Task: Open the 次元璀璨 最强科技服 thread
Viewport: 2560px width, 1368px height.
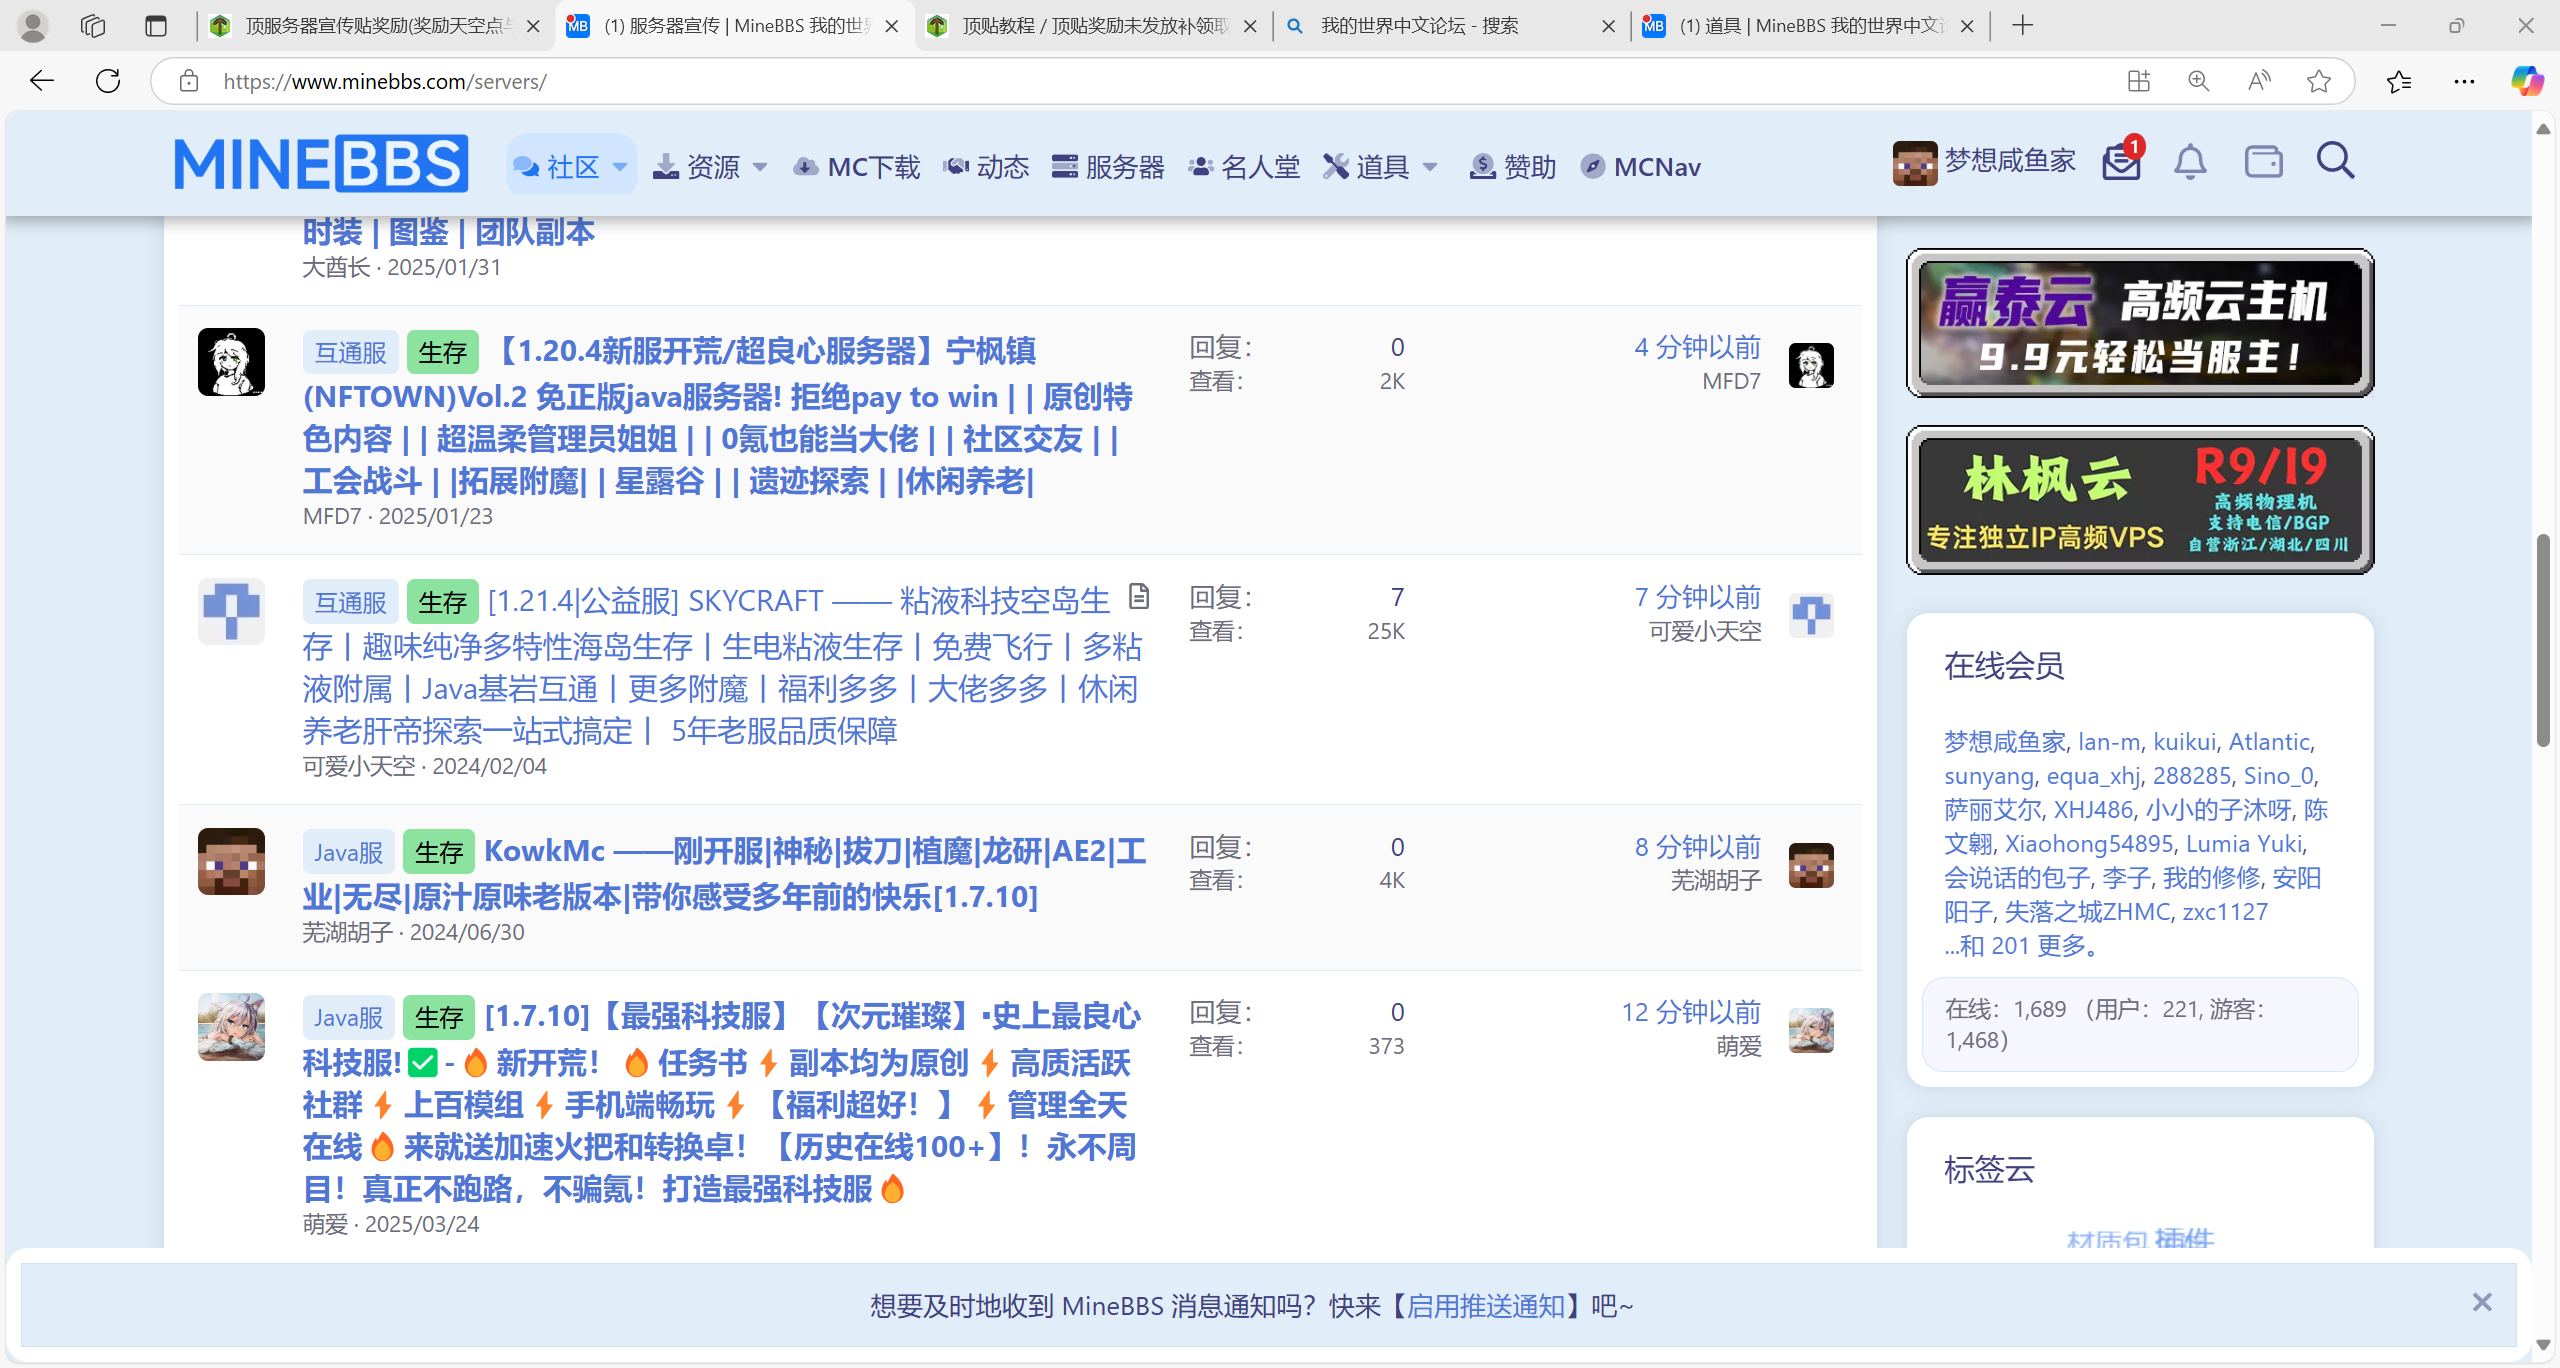Action: (x=721, y=1102)
